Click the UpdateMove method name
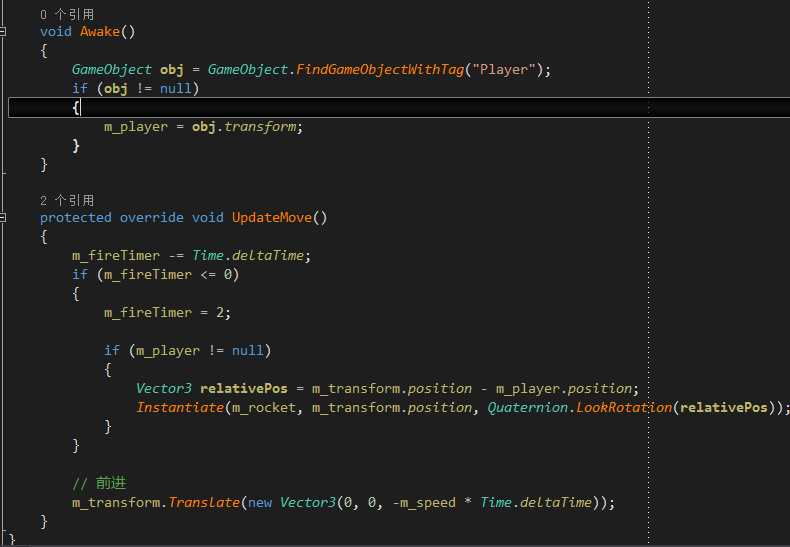The height and width of the screenshot is (547, 790). 272,218
